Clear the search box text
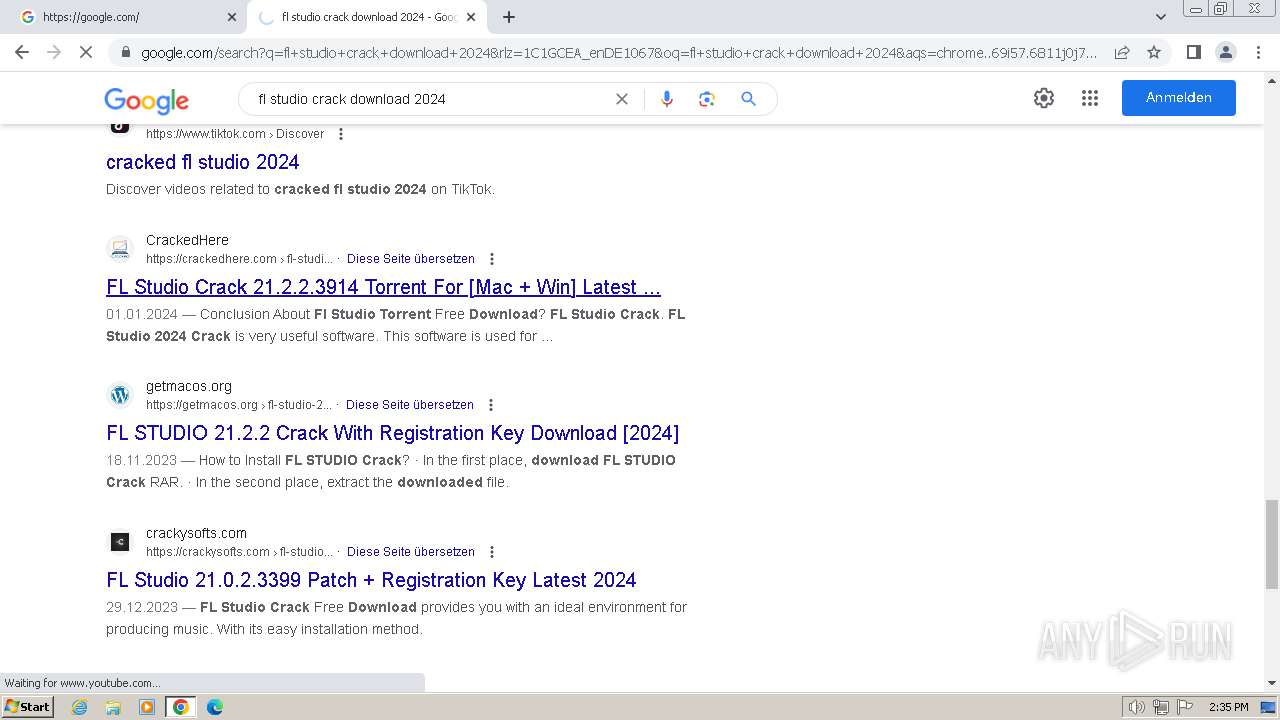 622,99
